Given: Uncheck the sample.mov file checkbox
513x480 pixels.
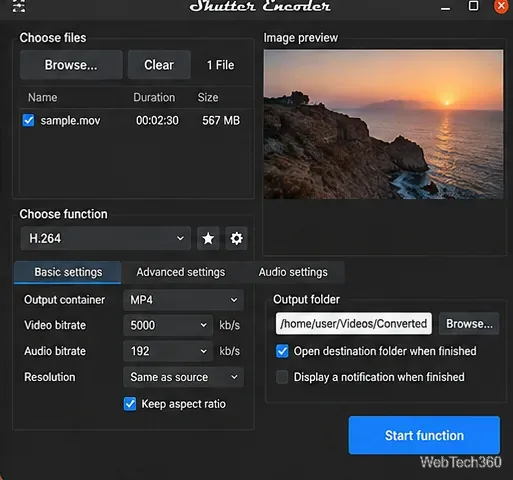Looking at the screenshot, I should pos(28,120).
